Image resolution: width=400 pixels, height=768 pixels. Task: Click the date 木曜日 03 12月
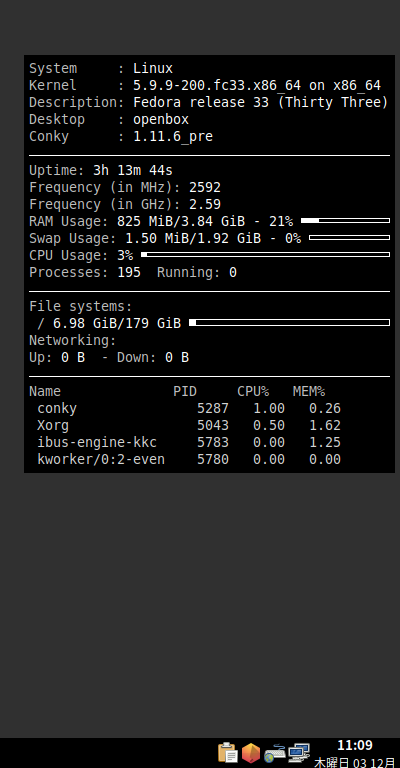coord(354,762)
